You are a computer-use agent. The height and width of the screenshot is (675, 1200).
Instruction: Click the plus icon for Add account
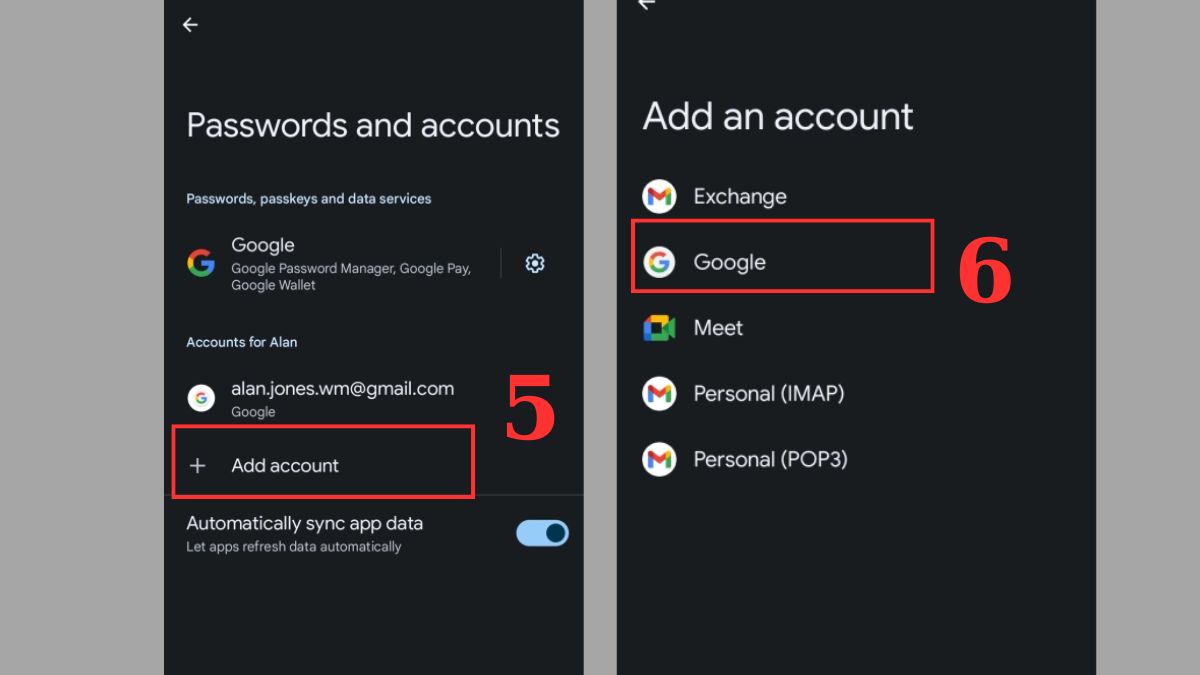point(198,465)
